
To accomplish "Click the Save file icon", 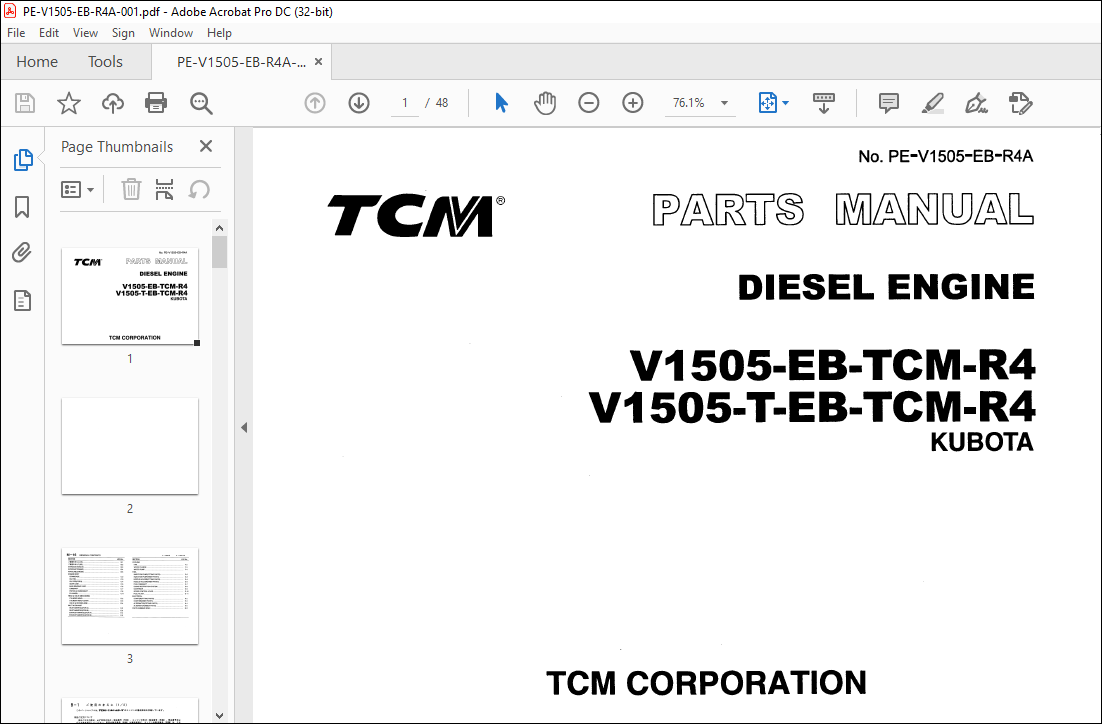I will 25,103.
